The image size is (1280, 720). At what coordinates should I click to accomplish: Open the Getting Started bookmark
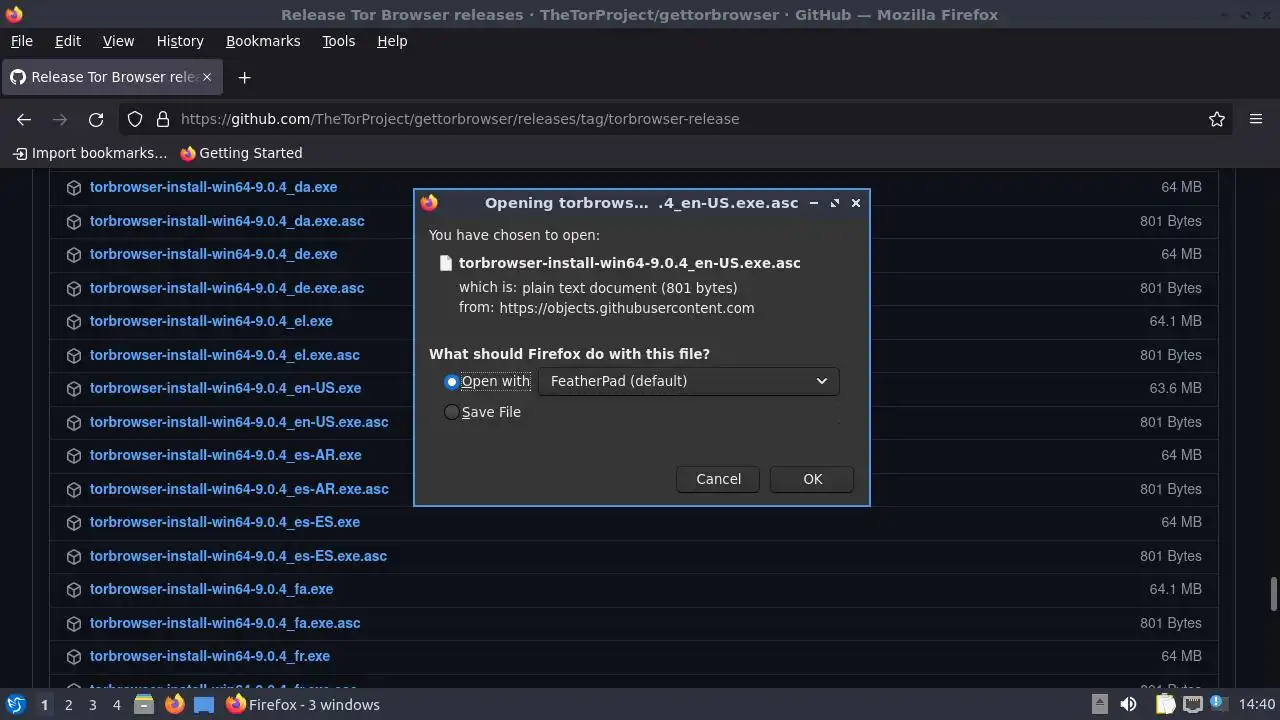(x=241, y=153)
